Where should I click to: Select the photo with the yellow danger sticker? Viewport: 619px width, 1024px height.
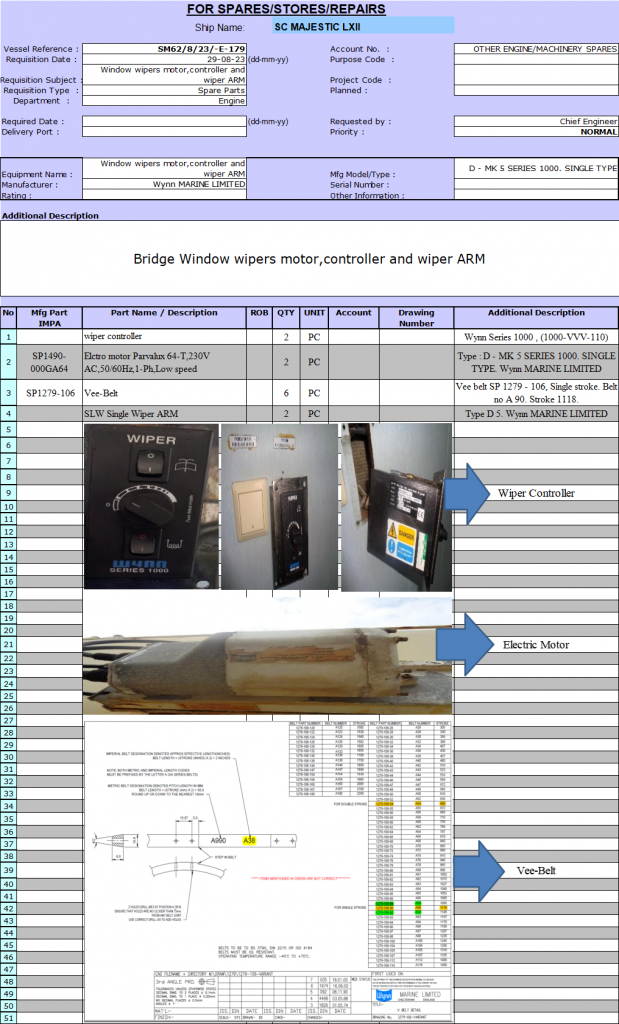pyautogui.click(x=397, y=506)
